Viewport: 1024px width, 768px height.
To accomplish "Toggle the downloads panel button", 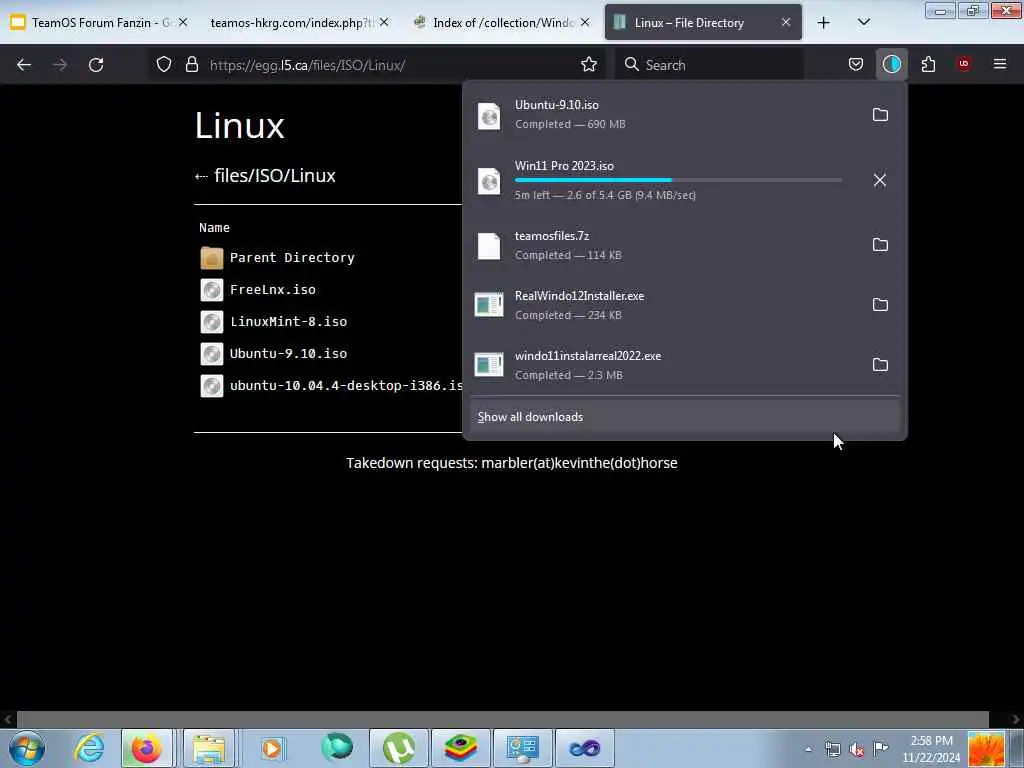I will [x=891, y=64].
